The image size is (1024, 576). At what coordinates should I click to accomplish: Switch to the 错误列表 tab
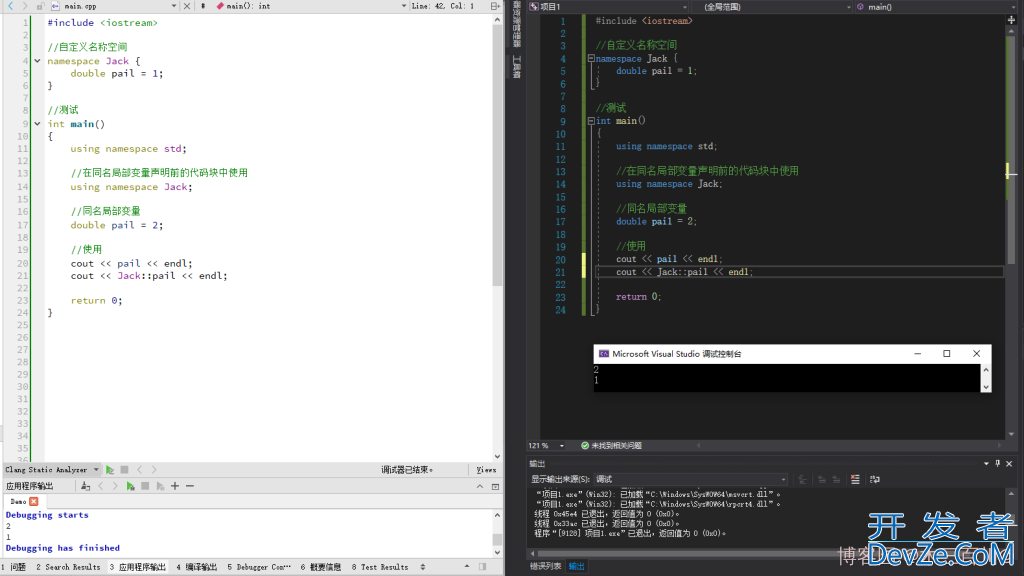[x=545, y=566]
